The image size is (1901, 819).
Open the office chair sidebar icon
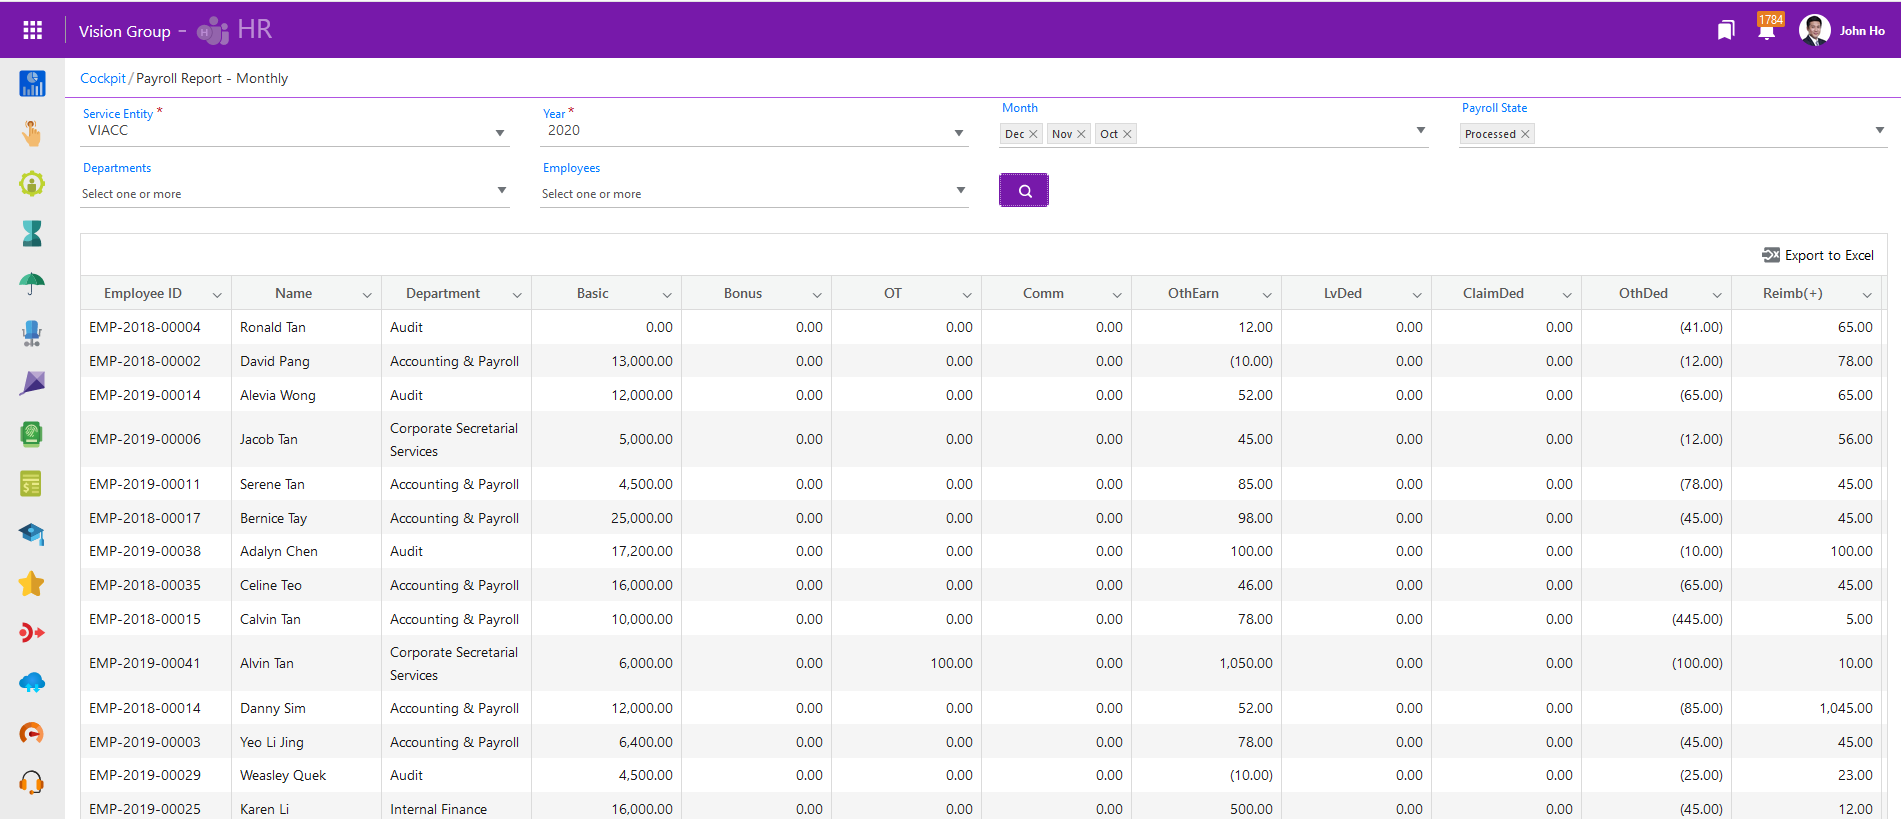click(32, 334)
